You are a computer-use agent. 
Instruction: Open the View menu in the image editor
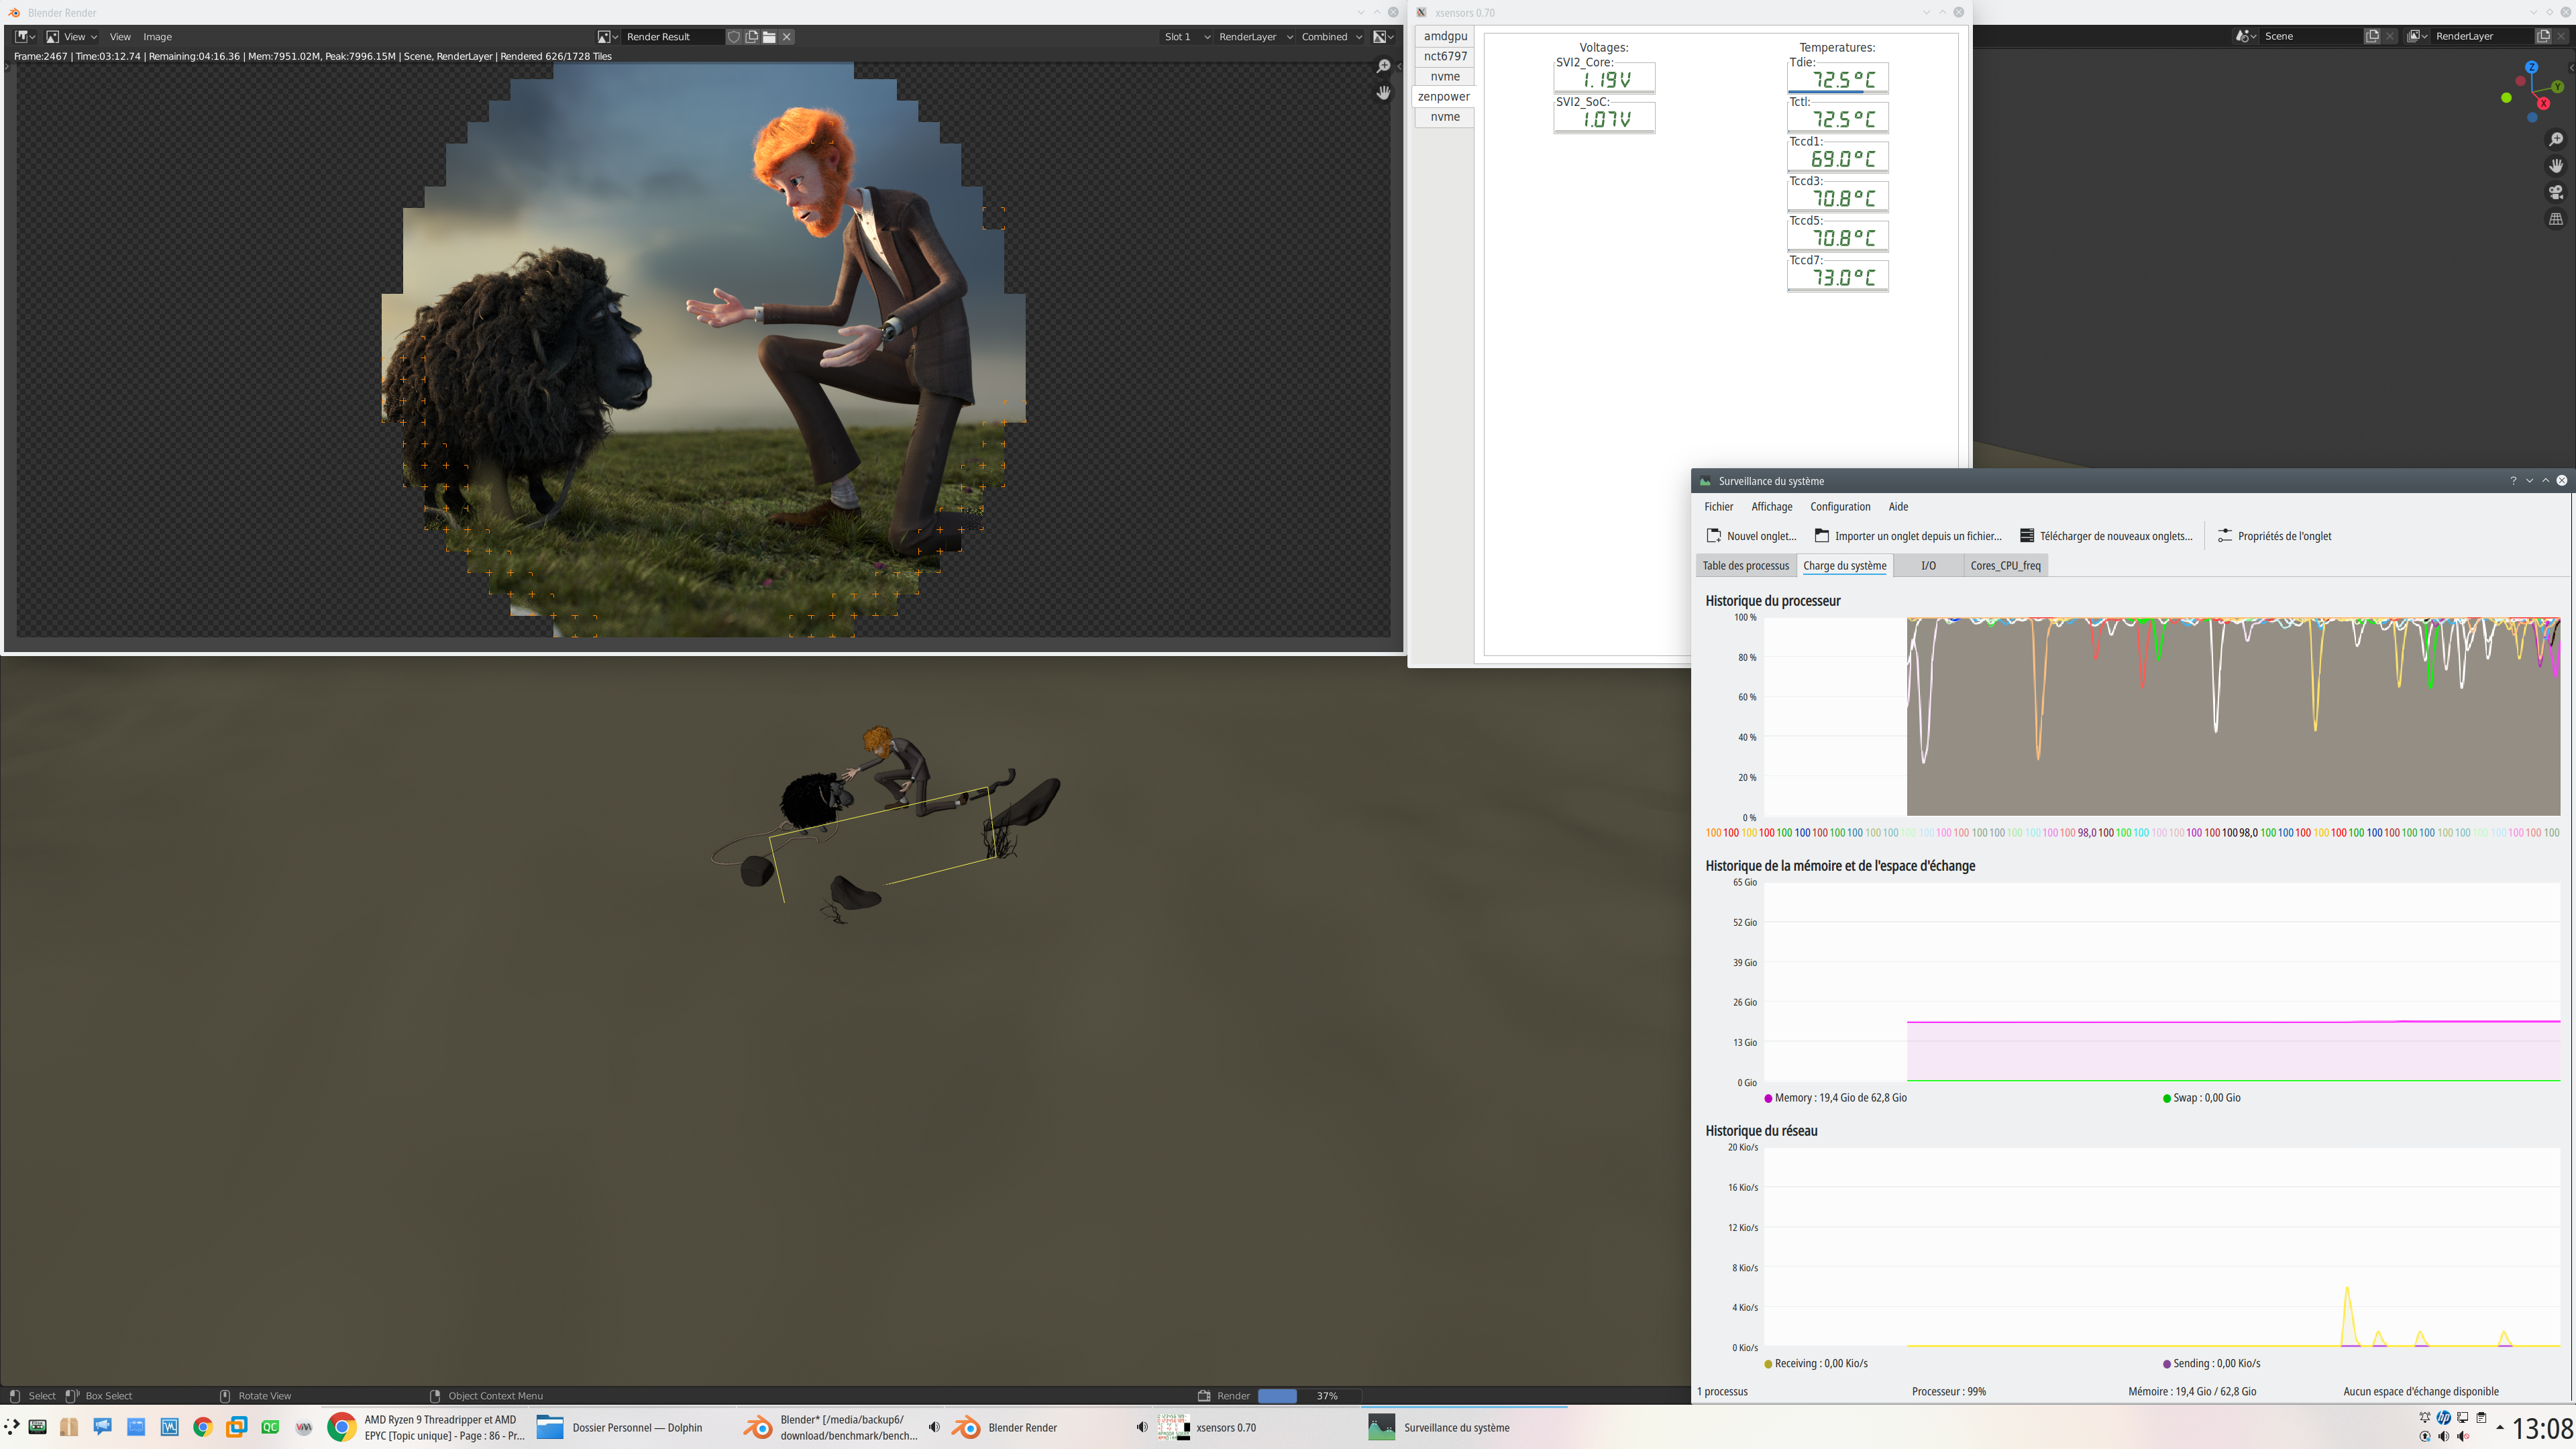120,37
